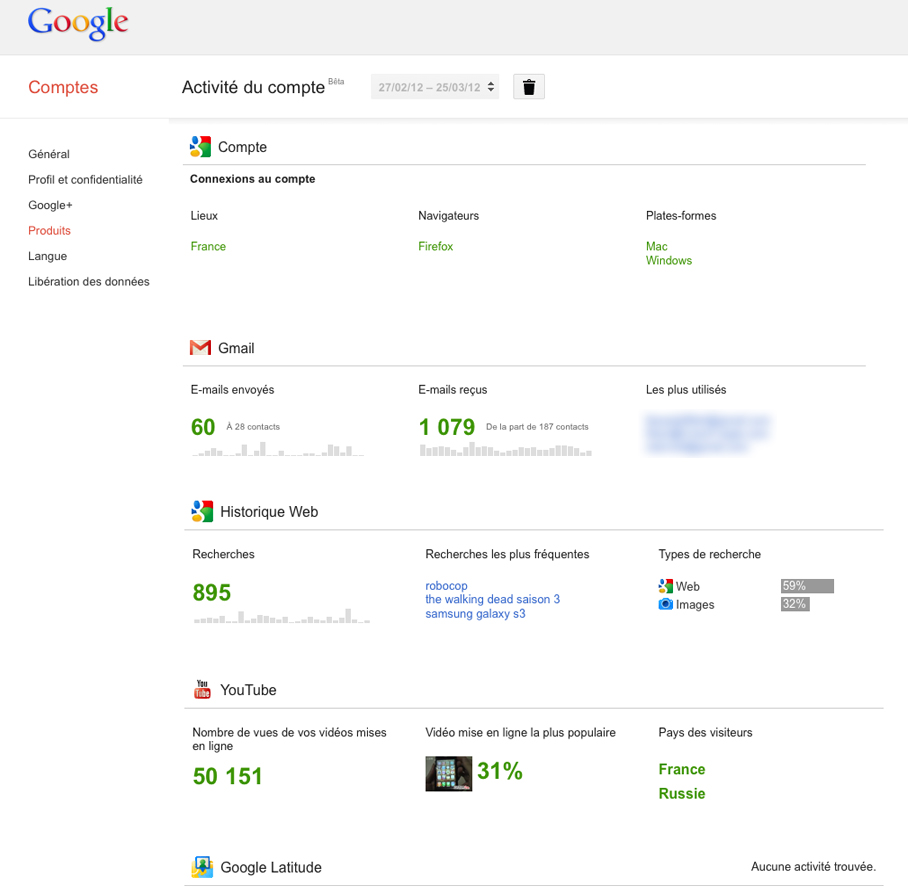Click the Images camera icon

[665, 604]
